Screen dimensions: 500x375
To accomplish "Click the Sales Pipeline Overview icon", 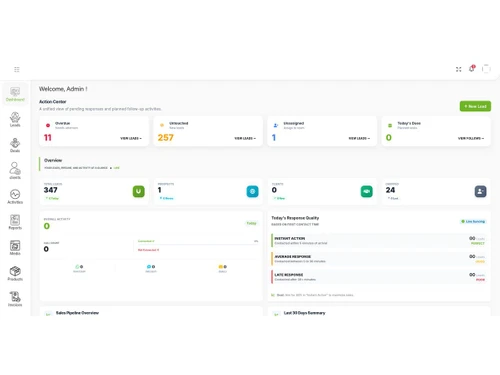I will tap(48, 314).
